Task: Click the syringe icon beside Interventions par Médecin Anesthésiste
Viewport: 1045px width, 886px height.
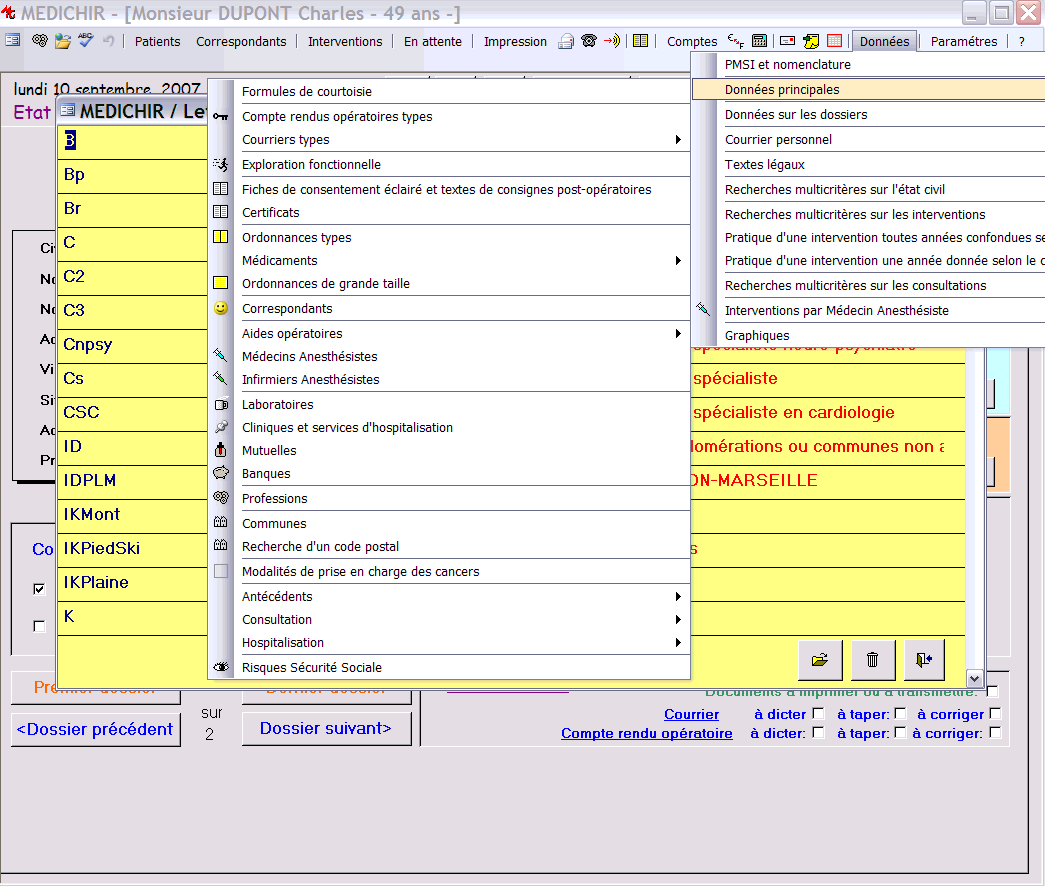Action: tap(703, 309)
